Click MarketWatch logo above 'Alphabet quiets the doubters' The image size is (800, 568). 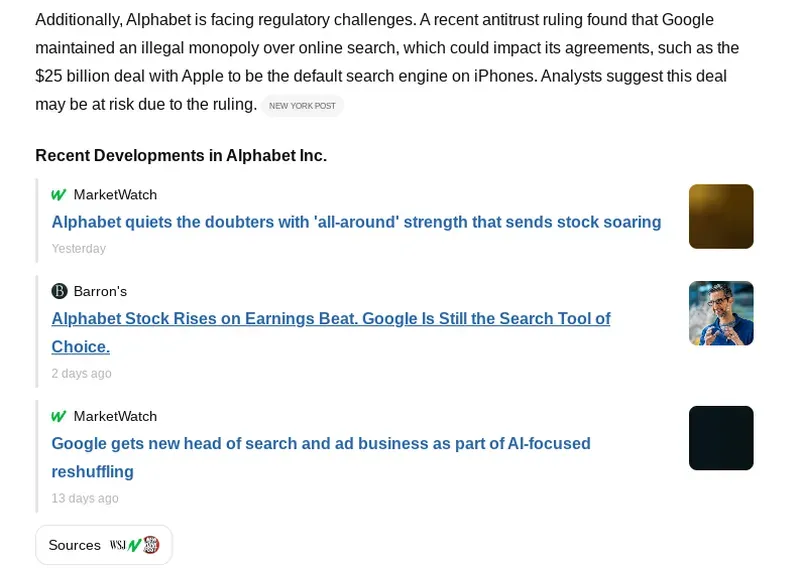pos(59,195)
